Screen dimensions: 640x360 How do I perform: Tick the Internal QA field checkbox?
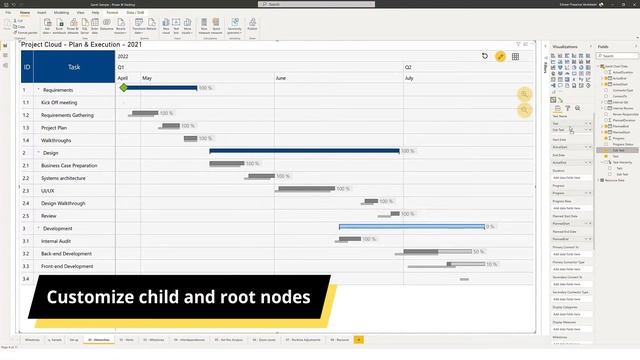[x=606, y=102]
